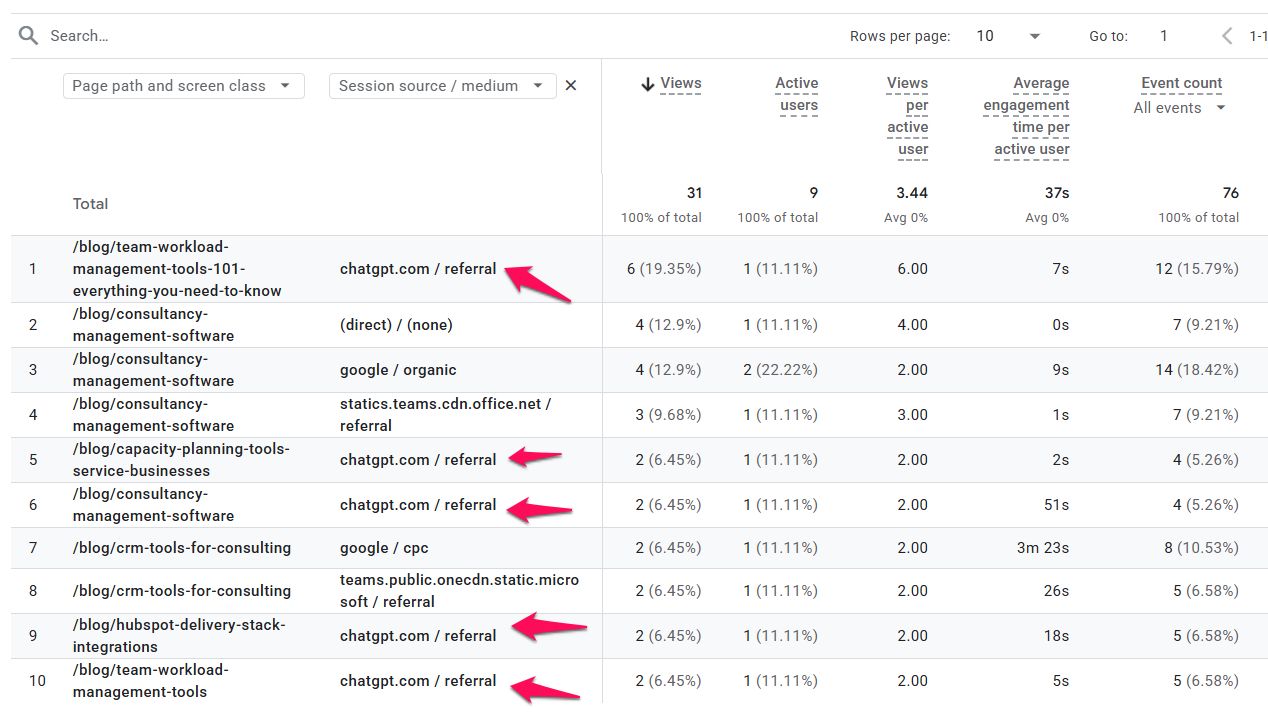The height and width of the screenshot is (717, 1268).
Task: Click chatgpt.com / referral in row 5
Action: click(x=418, y=460)
